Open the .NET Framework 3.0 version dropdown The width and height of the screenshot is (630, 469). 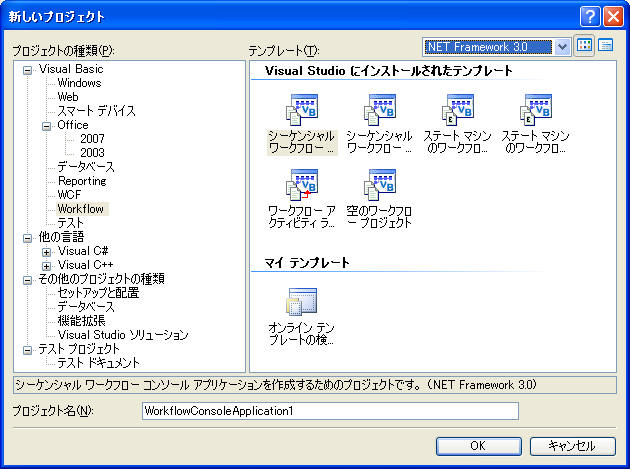tap(562, 47)
